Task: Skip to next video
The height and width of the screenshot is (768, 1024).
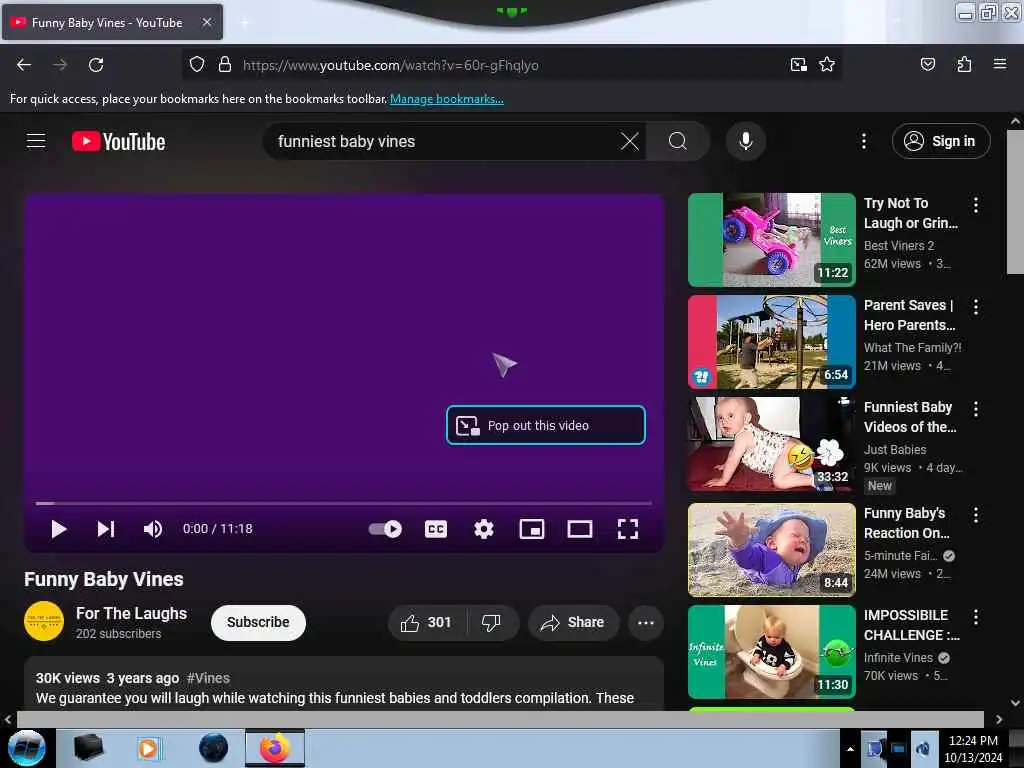Action: point(106,529)
